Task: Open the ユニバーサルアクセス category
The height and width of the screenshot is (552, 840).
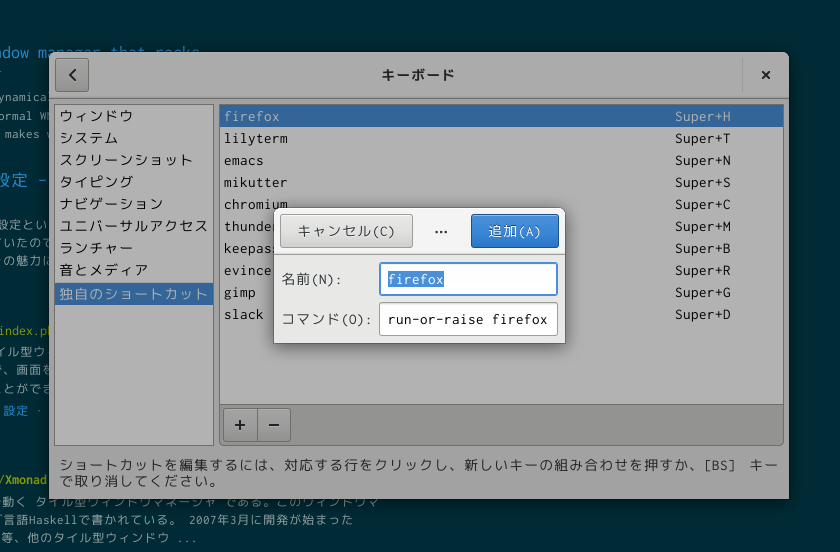Action: coord(134,226)
